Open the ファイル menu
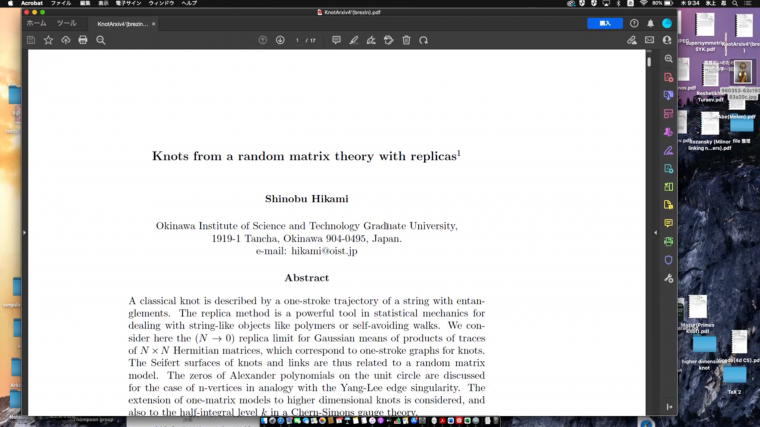760x427 pixels. [x=61, y=3]
